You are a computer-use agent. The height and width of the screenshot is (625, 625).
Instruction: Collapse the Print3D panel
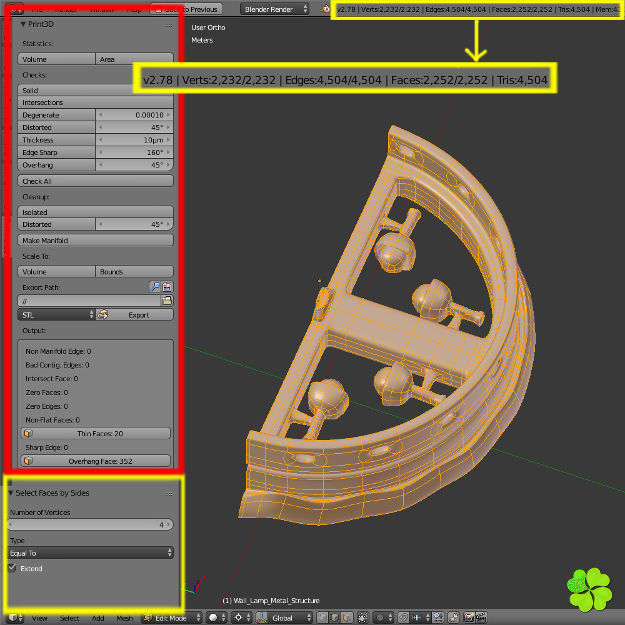[23, 24]
